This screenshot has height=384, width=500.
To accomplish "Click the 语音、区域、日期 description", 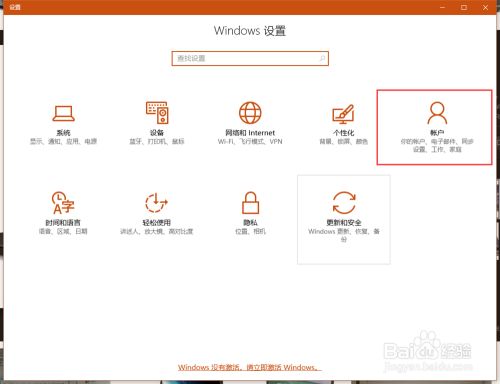I will click(63, 231).
